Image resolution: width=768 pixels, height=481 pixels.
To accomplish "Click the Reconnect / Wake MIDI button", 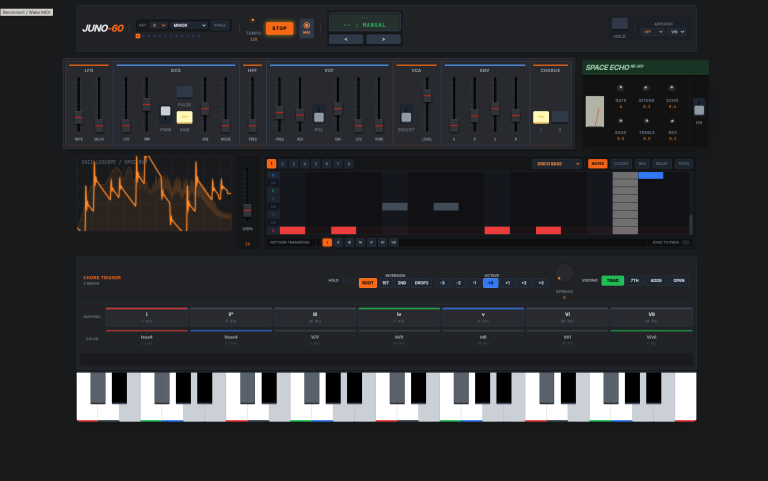I will click(26, 12).
